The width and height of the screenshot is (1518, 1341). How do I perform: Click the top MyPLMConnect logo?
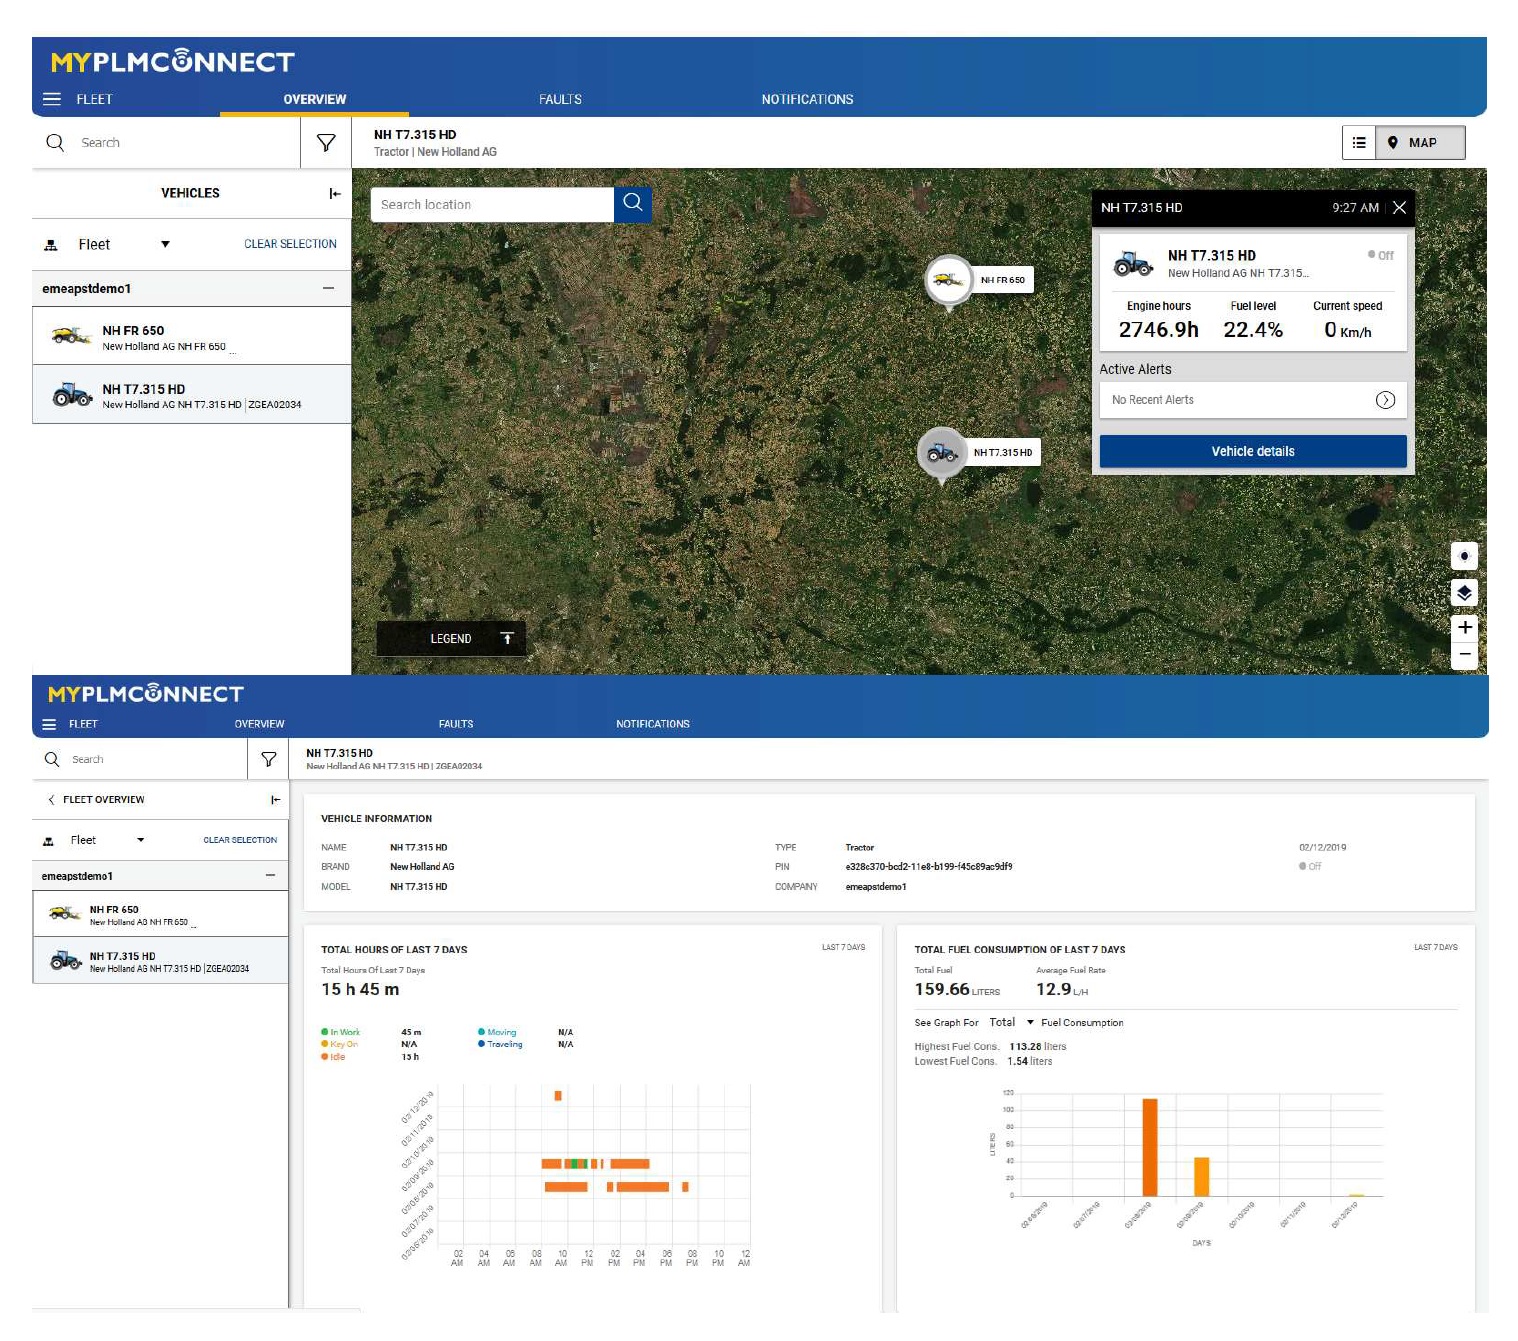click(172, 61)
